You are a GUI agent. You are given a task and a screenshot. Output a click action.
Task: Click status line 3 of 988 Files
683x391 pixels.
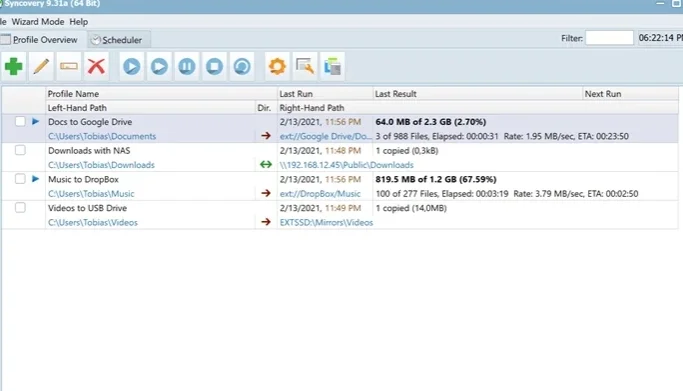(502, 136)
